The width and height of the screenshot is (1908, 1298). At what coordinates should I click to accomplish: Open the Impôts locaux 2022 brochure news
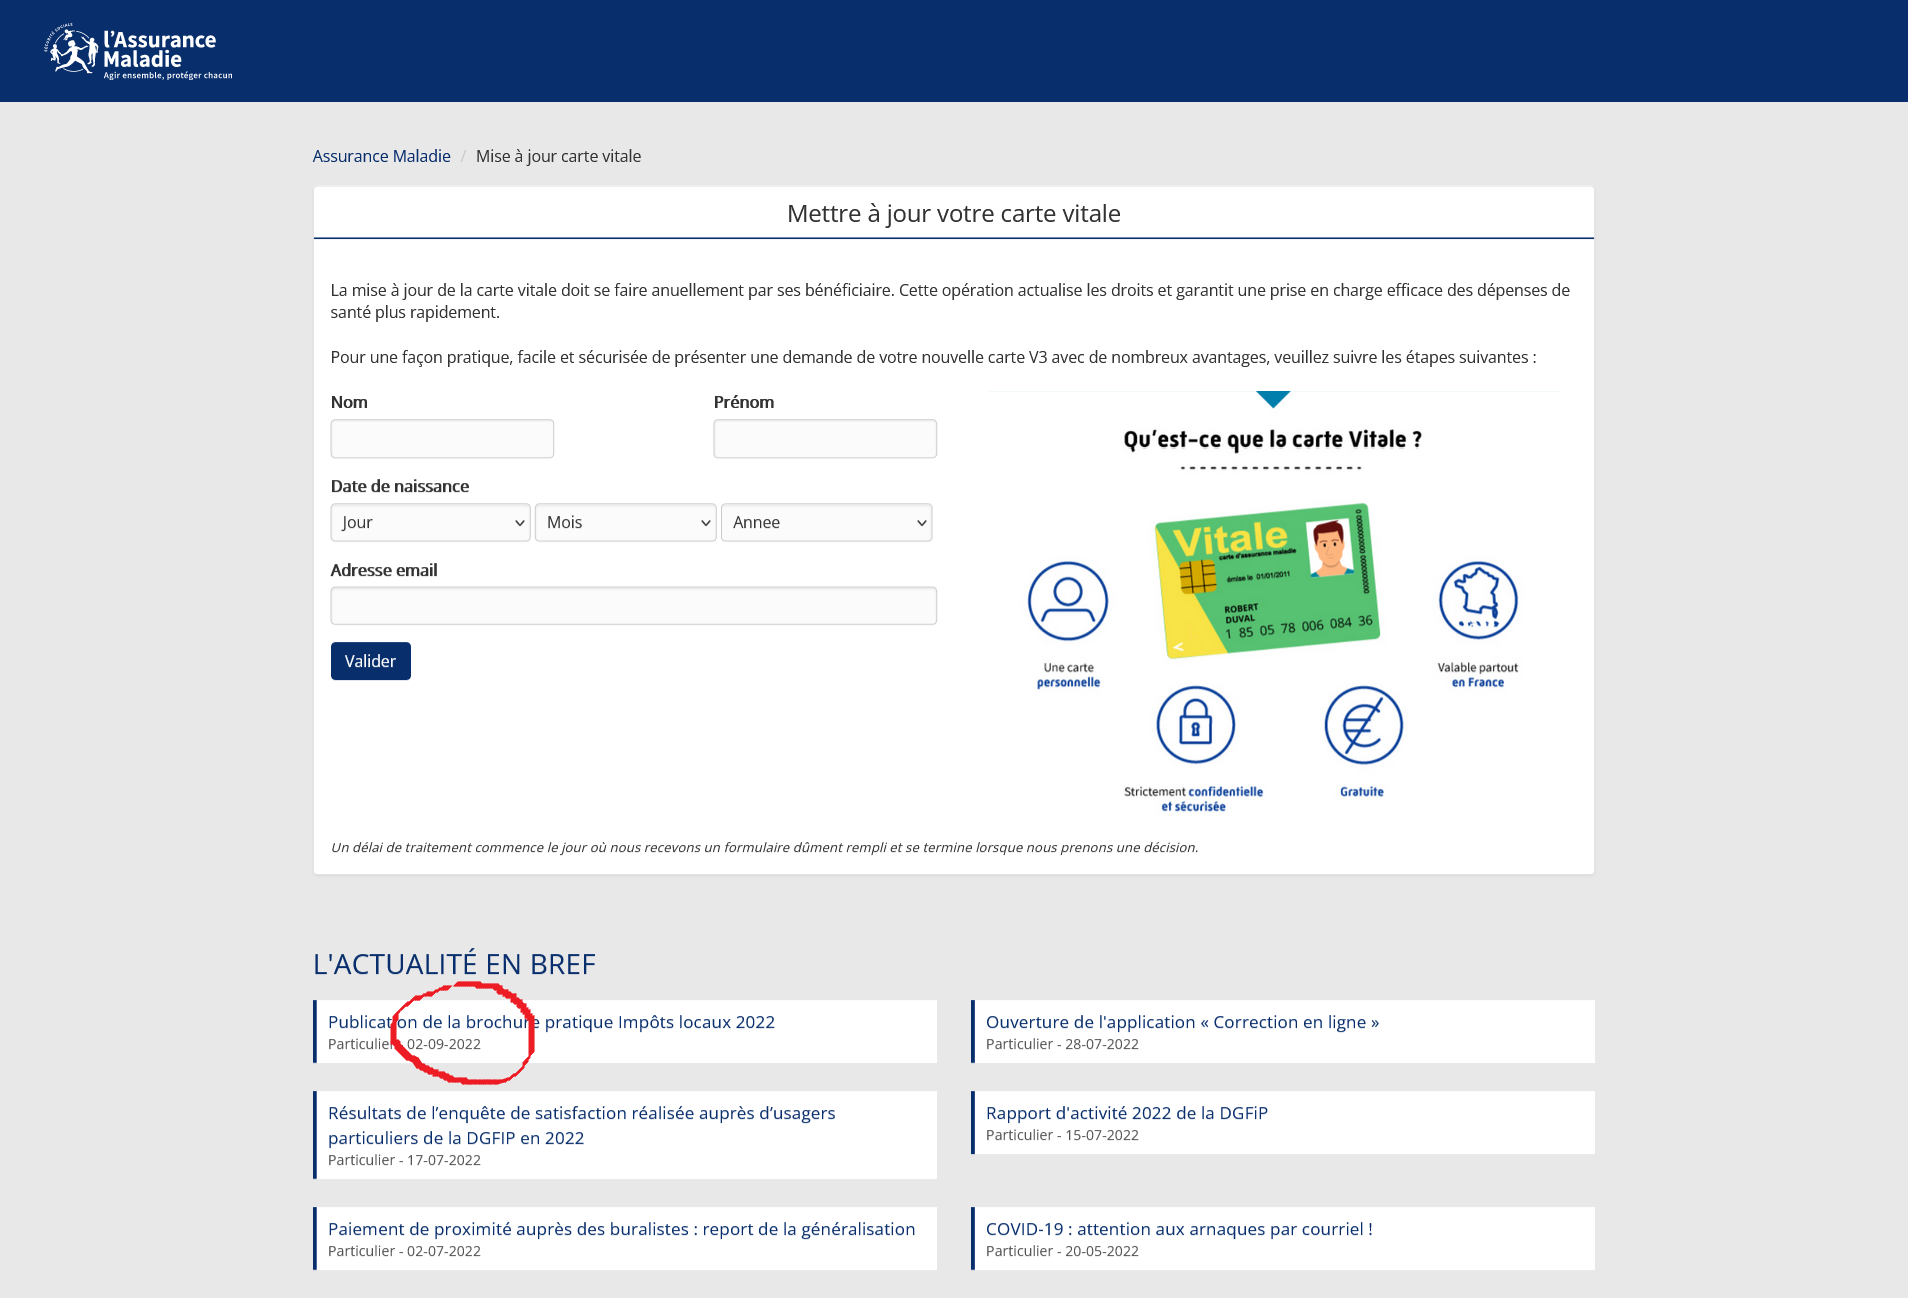(x=551, y=1022)
